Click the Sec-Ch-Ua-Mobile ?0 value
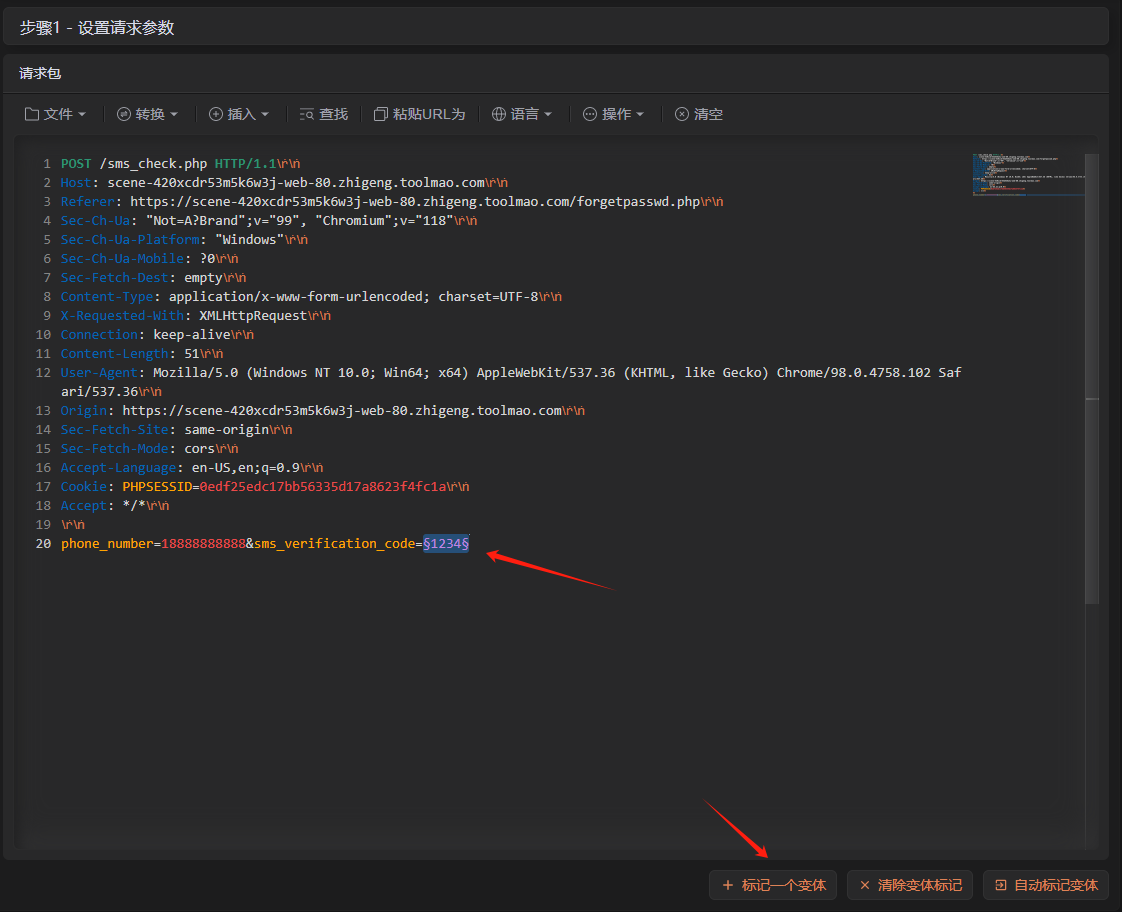Screen dimensions: 1122x912 coord(208,258)
